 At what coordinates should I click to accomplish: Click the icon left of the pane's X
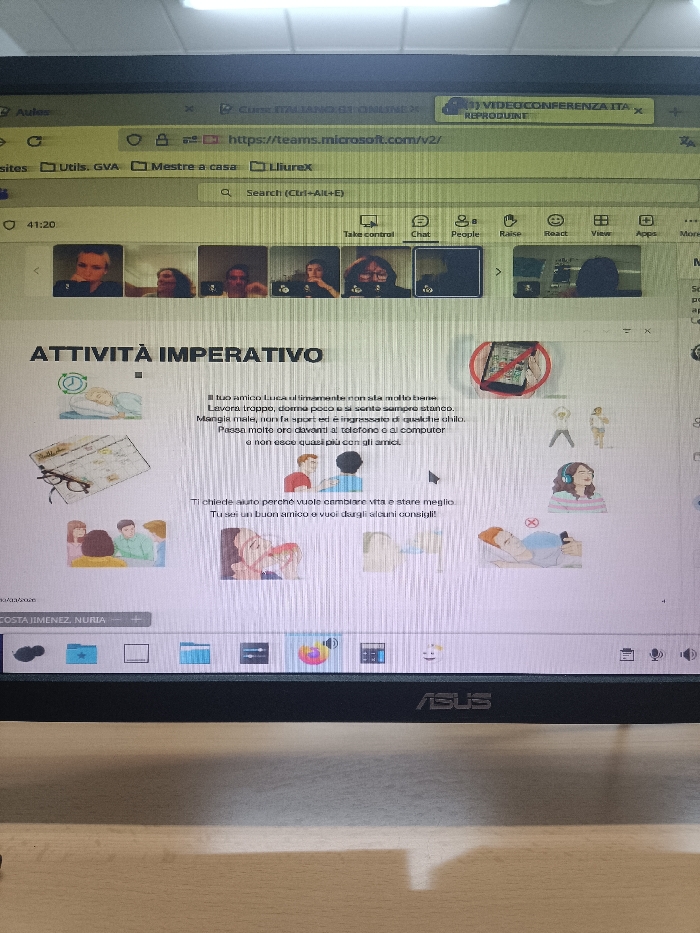(626, 331)
